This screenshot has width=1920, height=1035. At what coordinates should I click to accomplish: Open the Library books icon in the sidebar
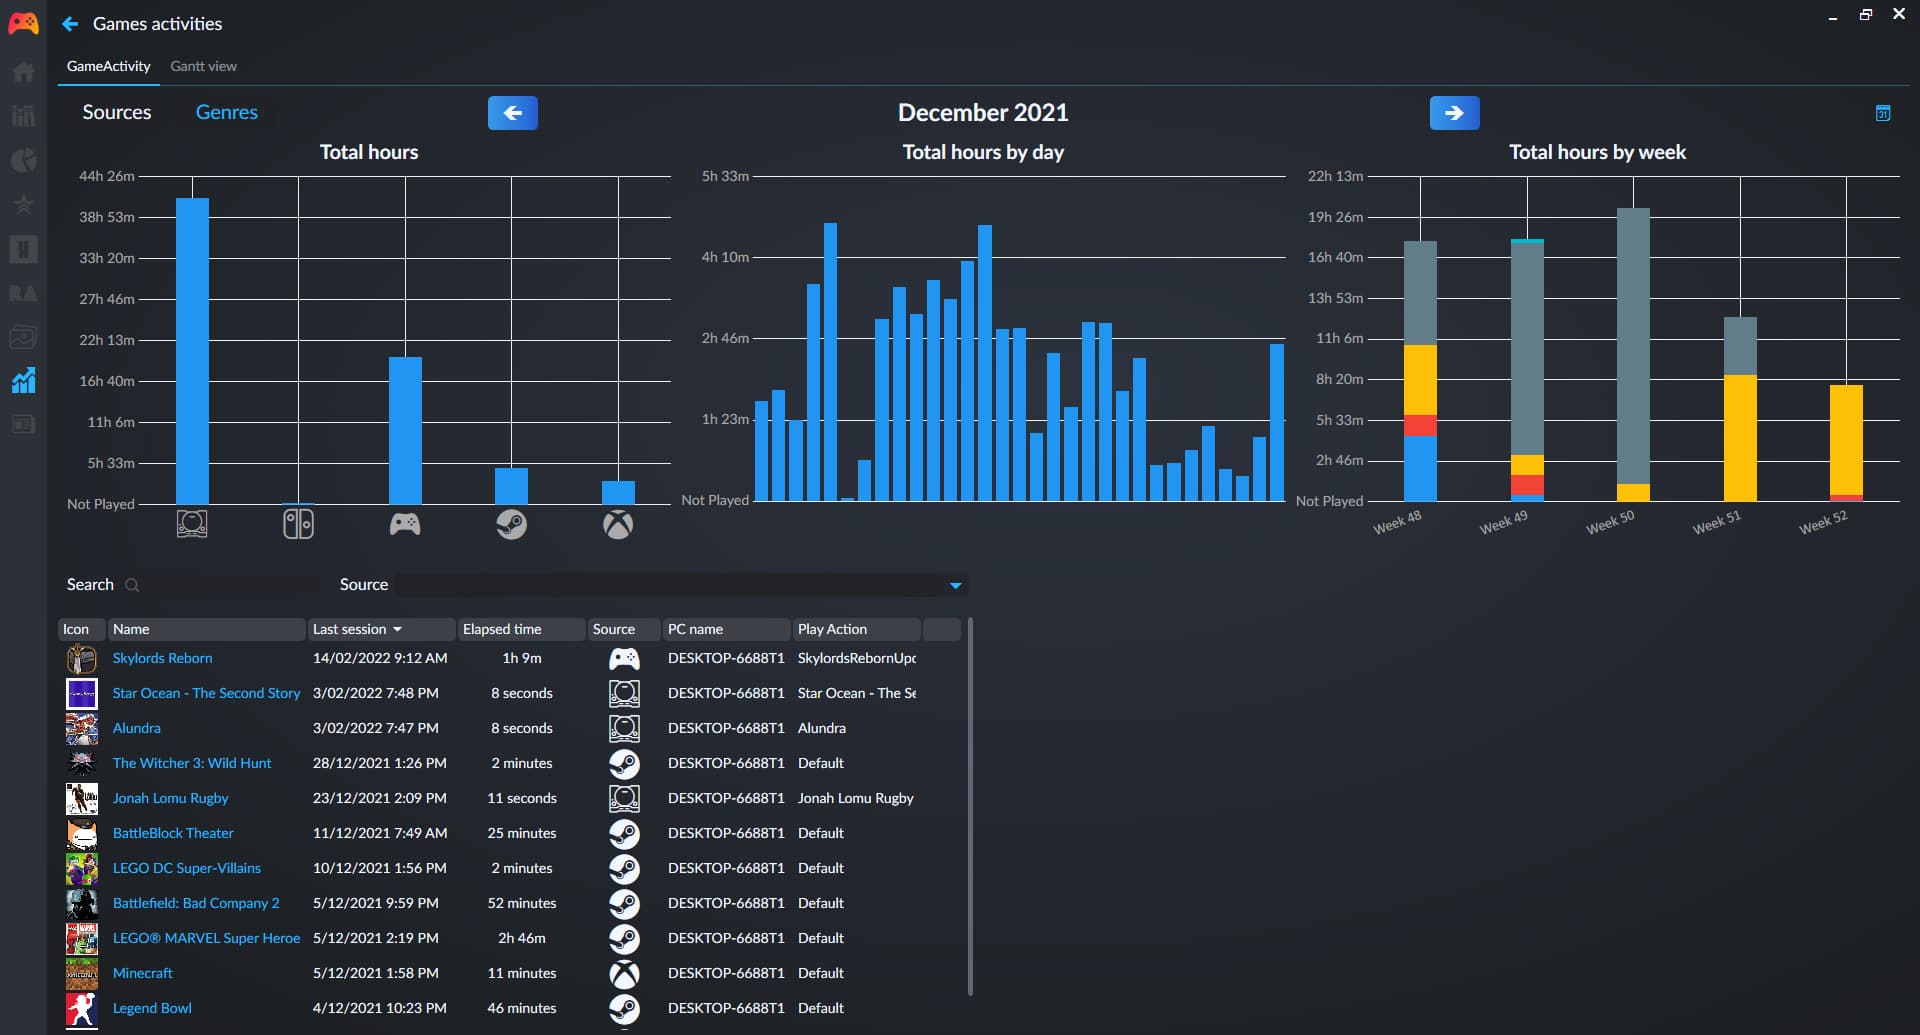(23, 116)
